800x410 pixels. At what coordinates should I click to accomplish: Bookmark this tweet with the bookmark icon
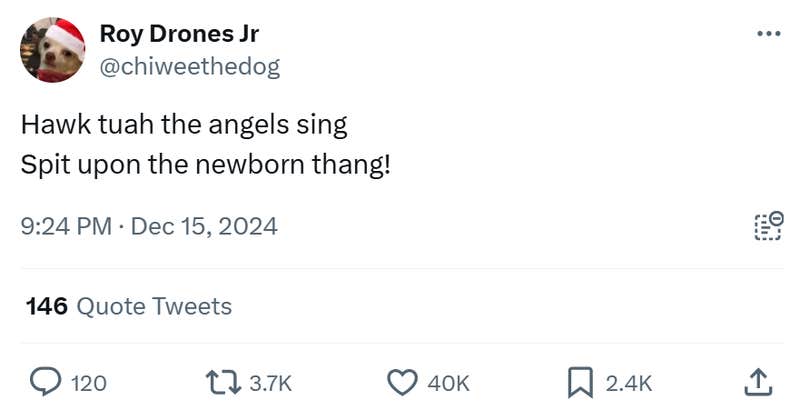coord(581,382)
